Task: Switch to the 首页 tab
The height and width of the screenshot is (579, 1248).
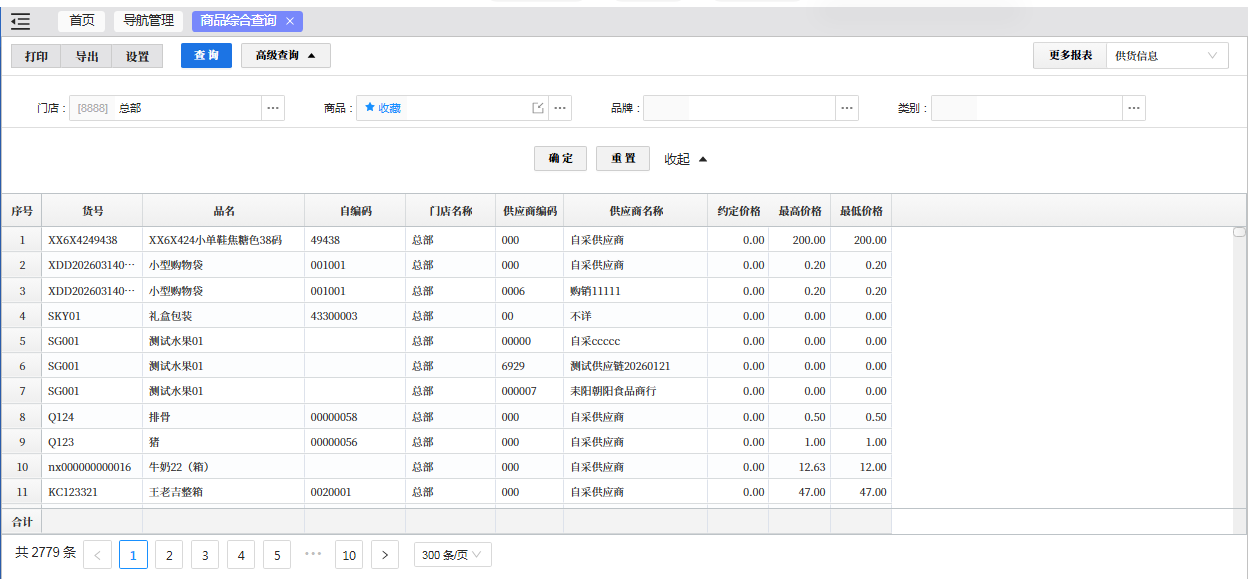Action: tap(82, 21)
